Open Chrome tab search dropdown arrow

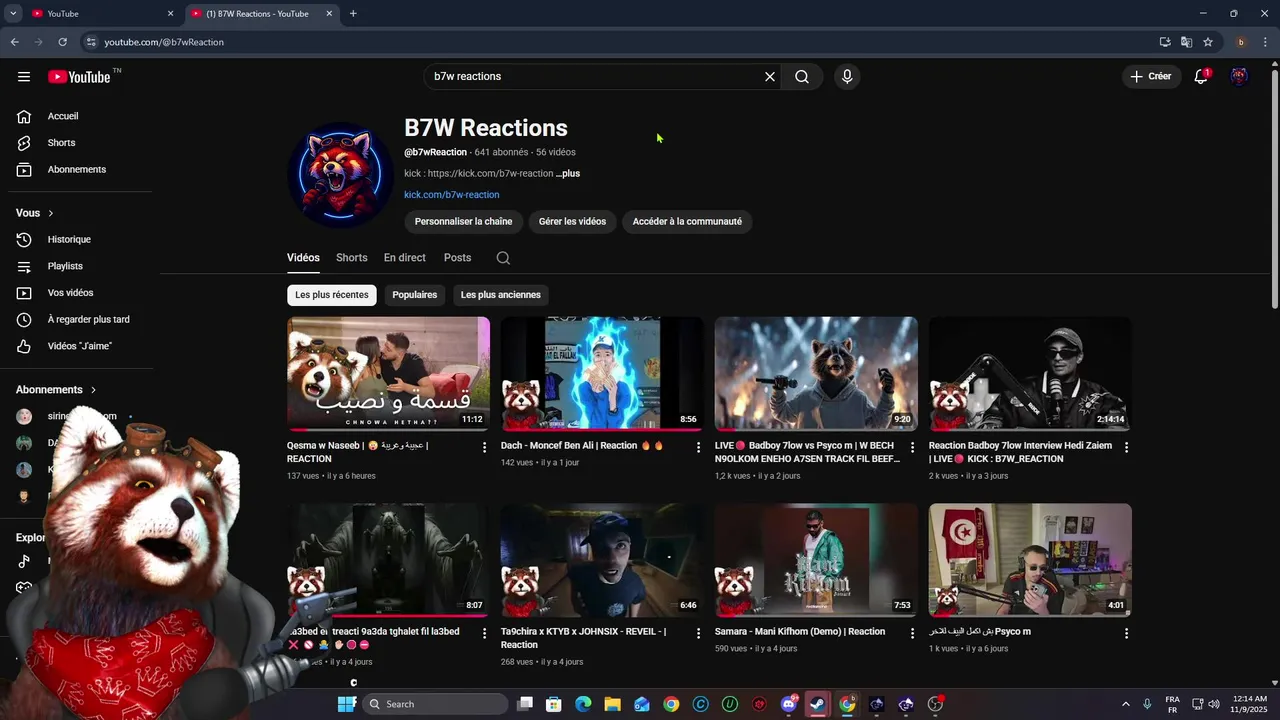pyautogui.click(x=13, y=13)
